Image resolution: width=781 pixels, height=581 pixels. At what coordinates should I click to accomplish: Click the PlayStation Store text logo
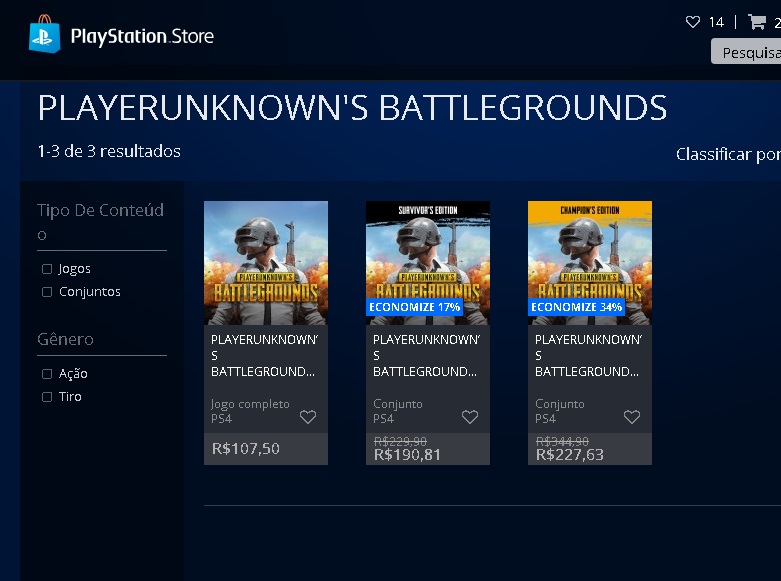pyautogui.click(x=142, y=36)
